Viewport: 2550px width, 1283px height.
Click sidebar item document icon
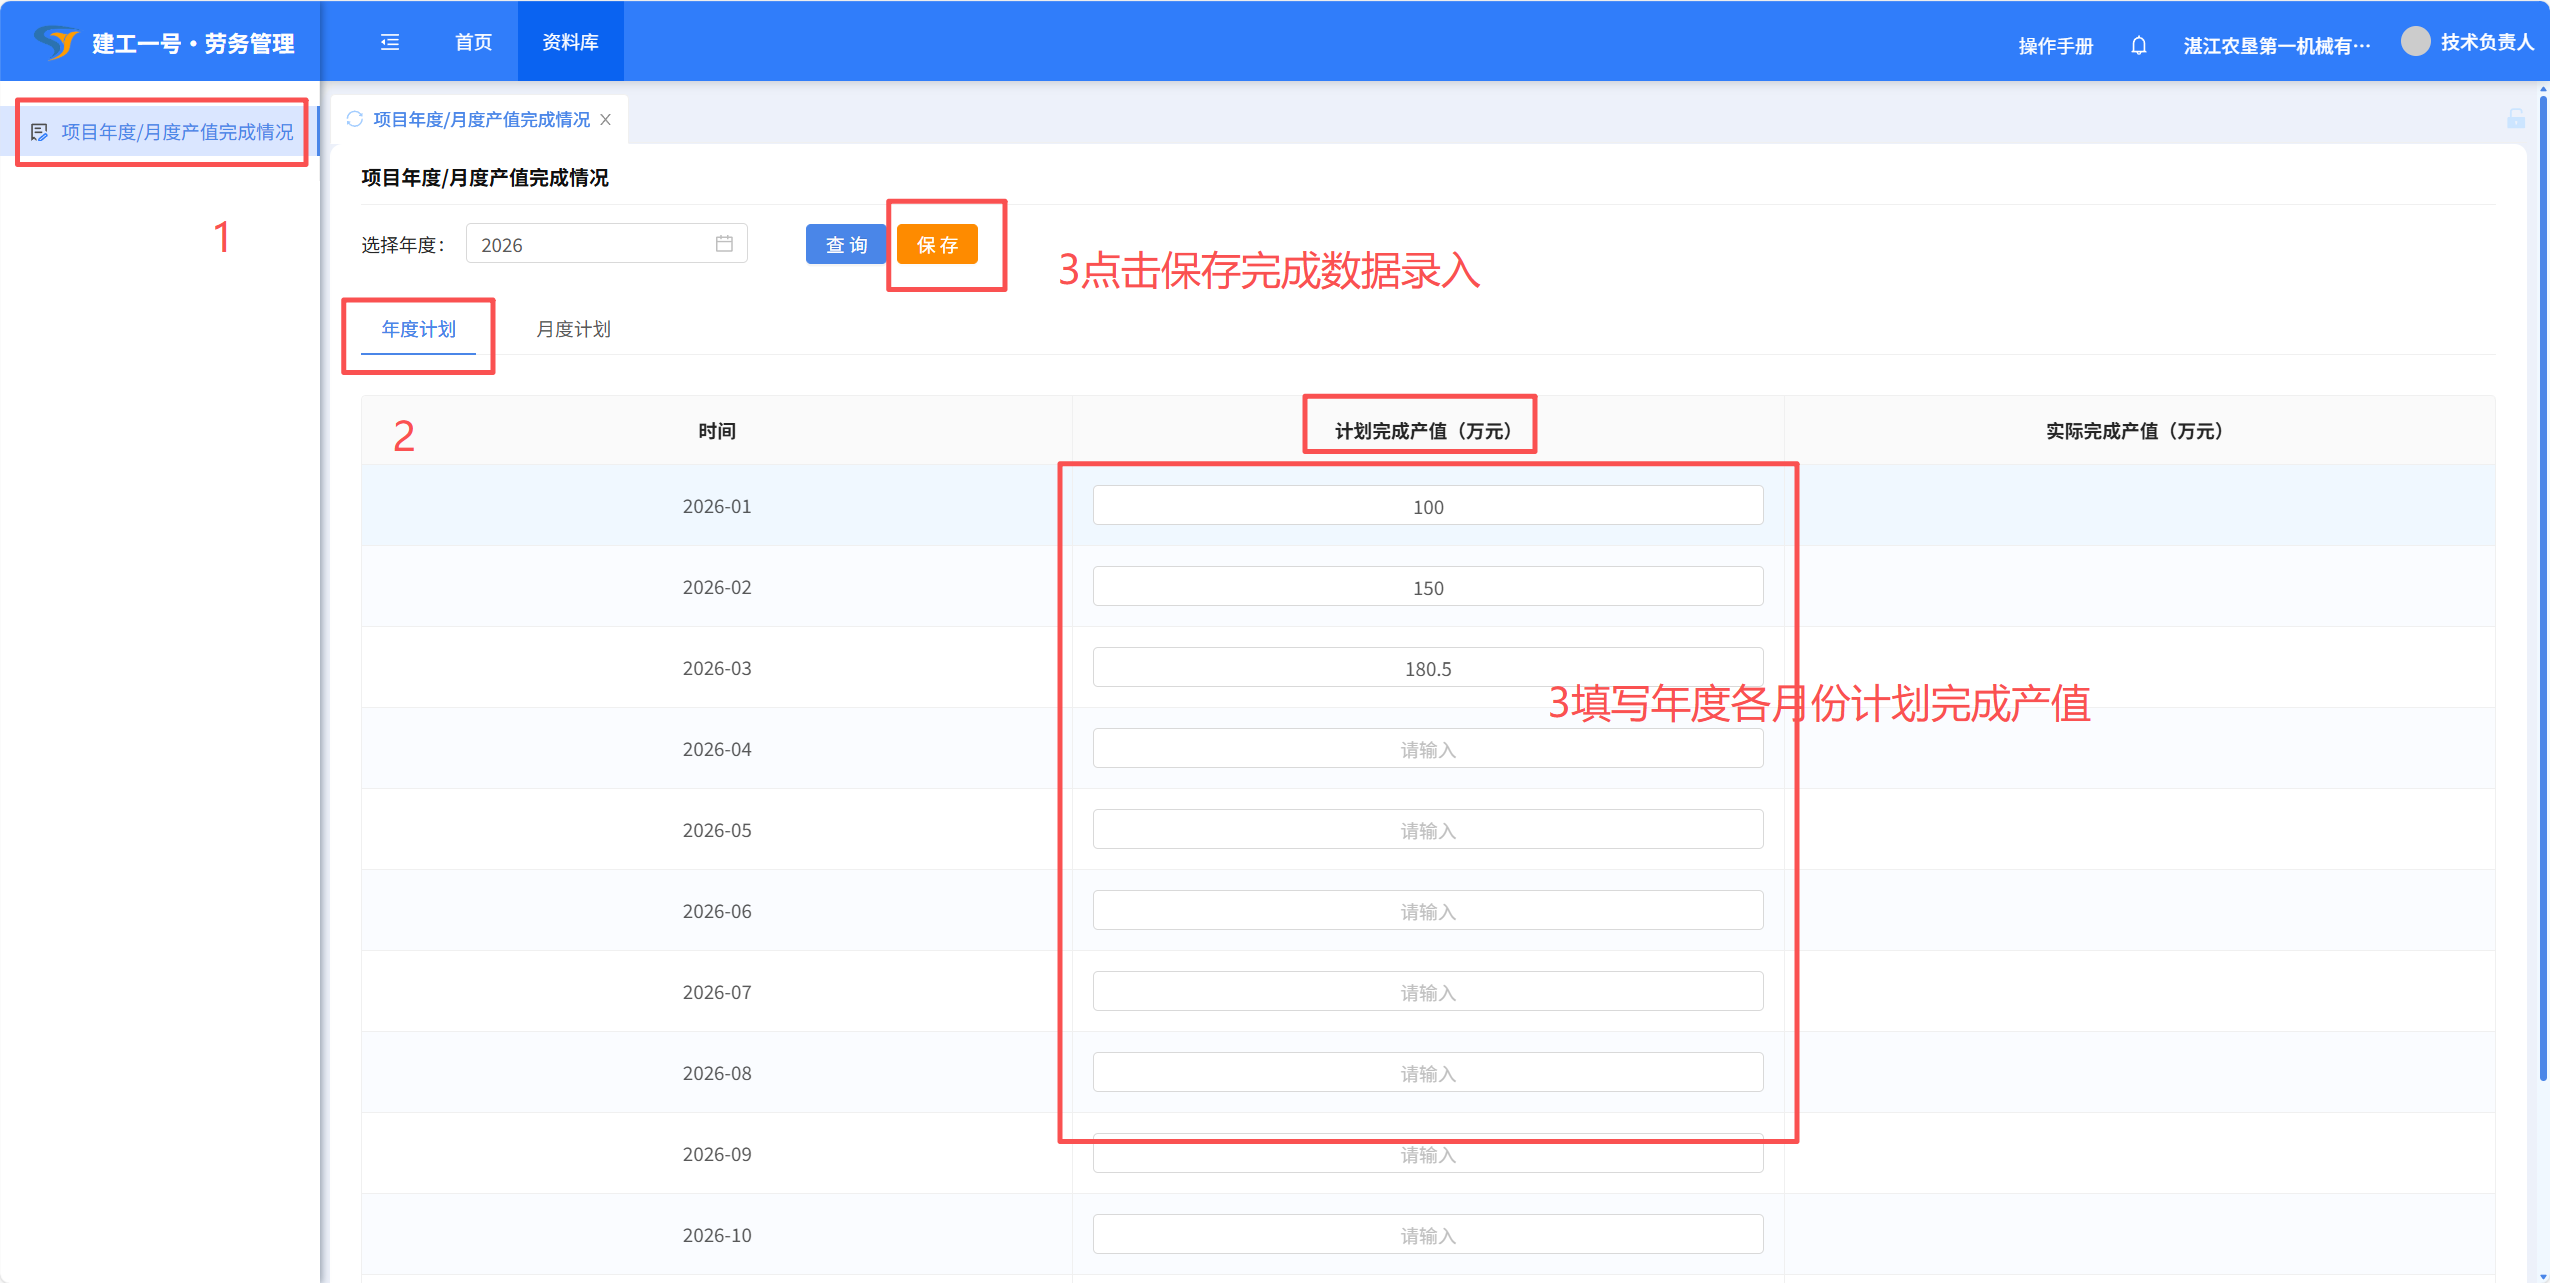40,132
